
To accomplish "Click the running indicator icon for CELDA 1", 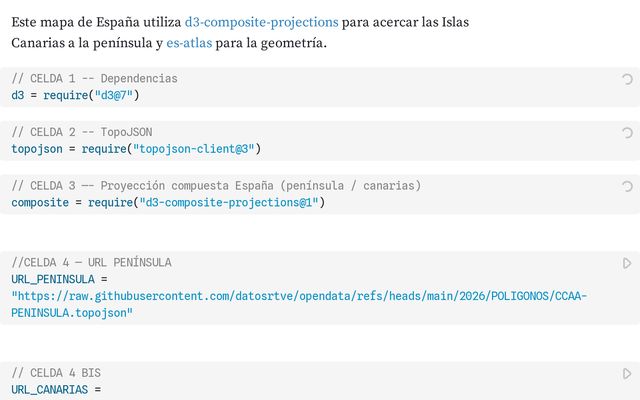I will point(627,78).
